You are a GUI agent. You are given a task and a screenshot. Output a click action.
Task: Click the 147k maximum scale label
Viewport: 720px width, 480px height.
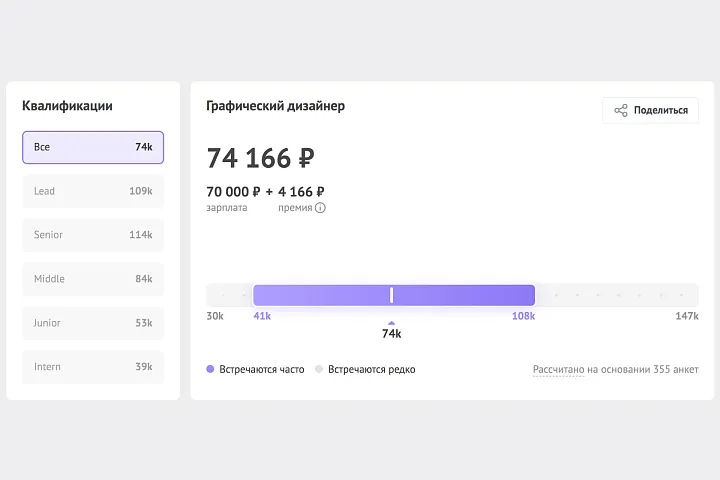pos(686,316)
